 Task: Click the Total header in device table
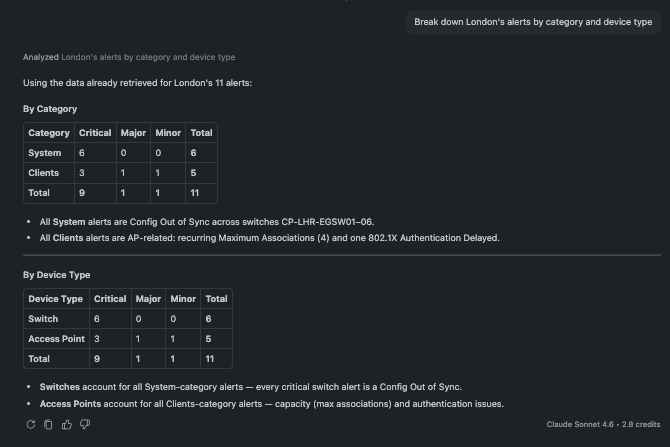tap(216, 299)
